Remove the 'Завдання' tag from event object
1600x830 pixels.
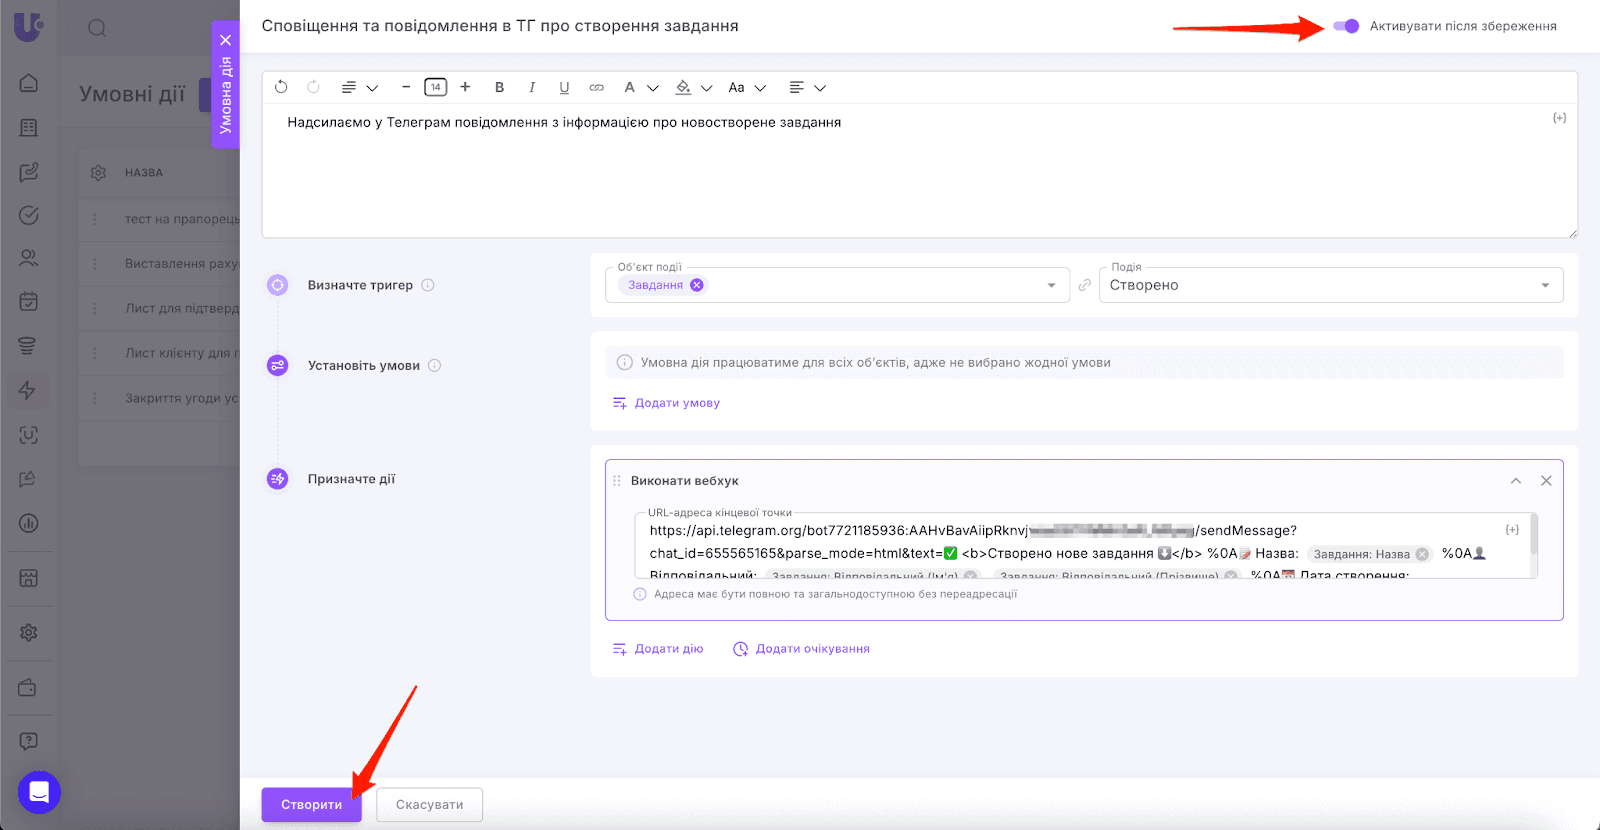[x=697, y=285]
